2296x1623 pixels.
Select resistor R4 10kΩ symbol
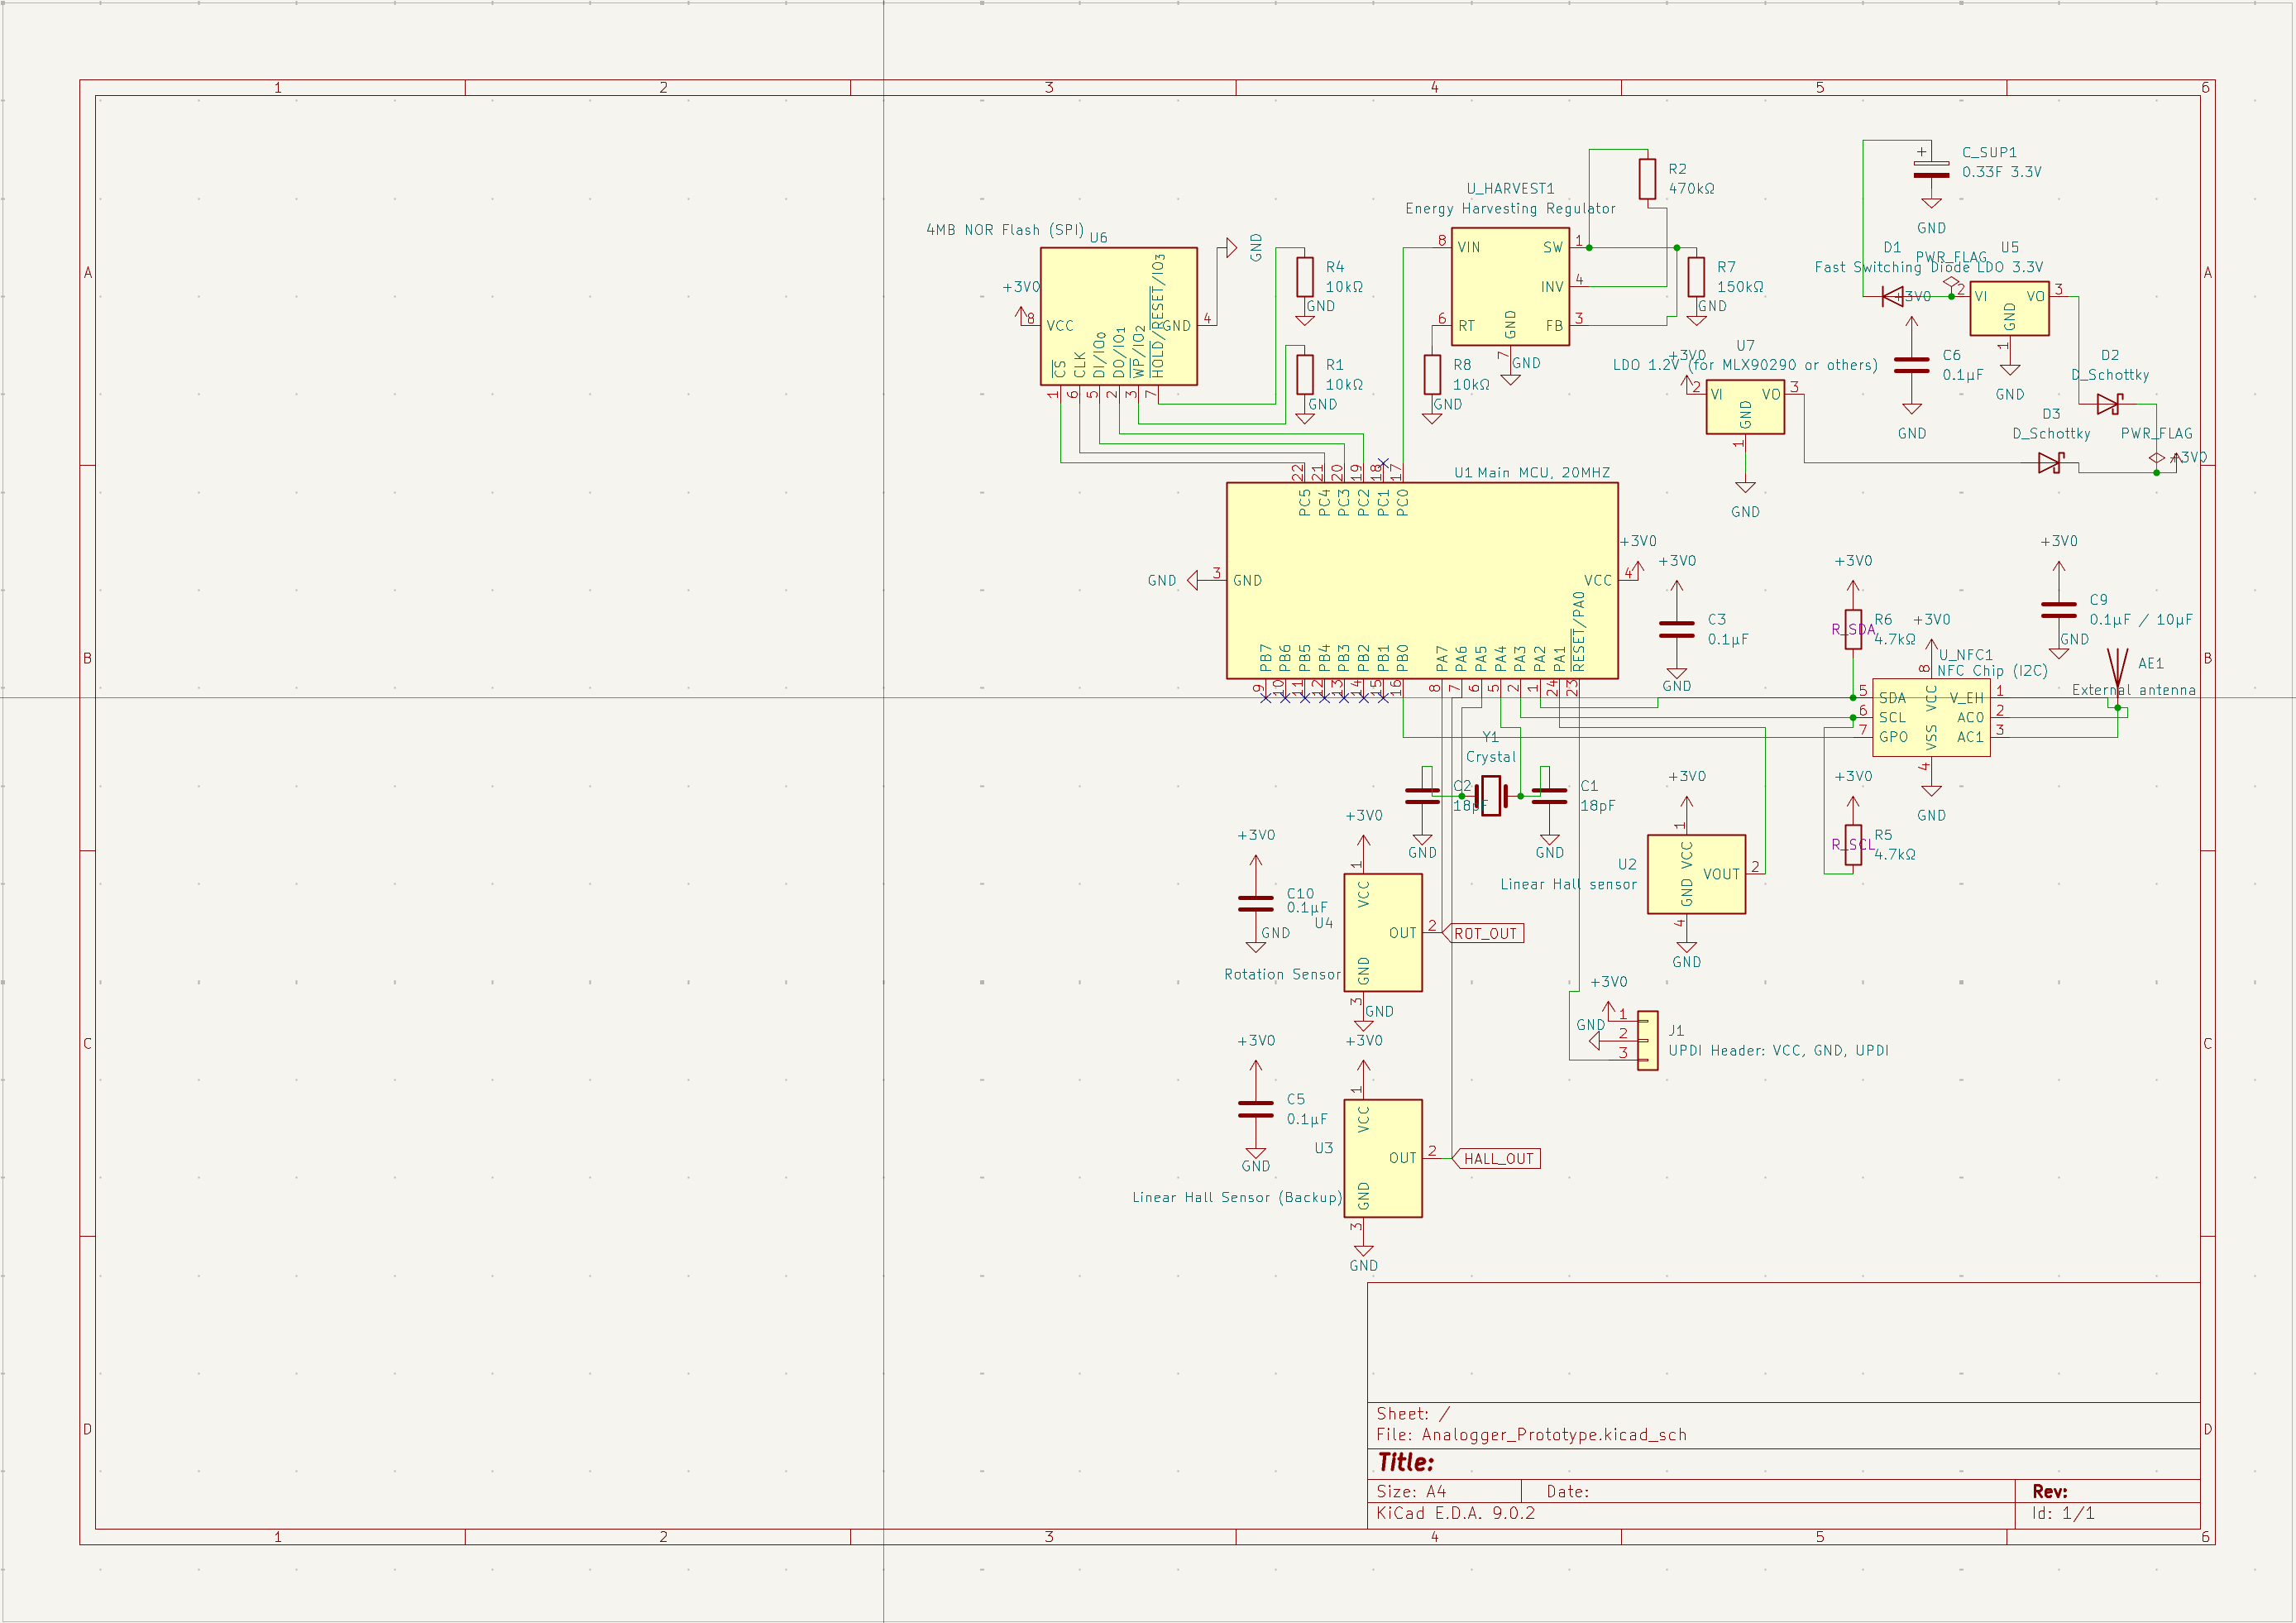click(1305, 277)
